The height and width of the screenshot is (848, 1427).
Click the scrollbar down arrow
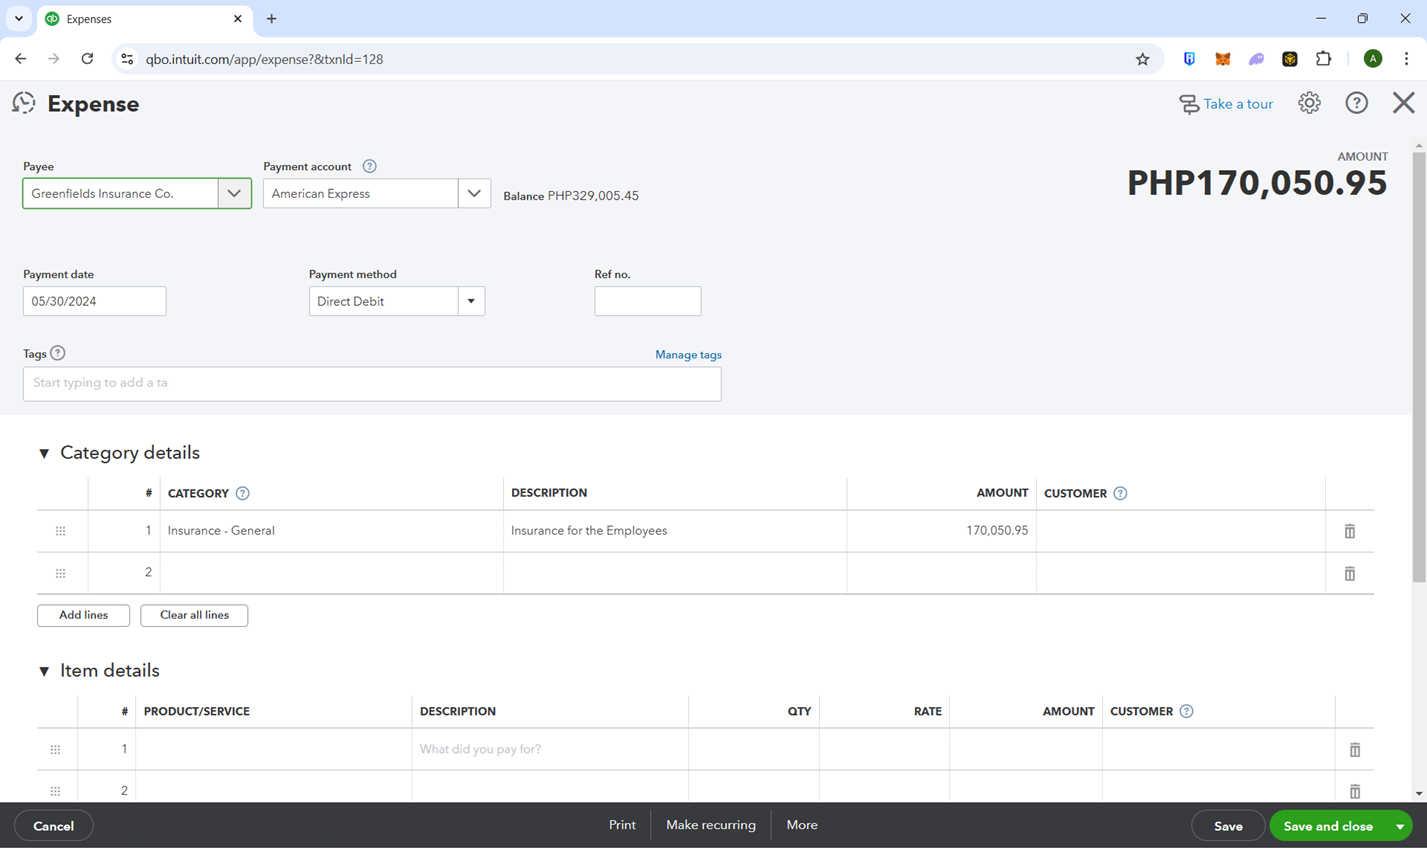point(1419,794)
